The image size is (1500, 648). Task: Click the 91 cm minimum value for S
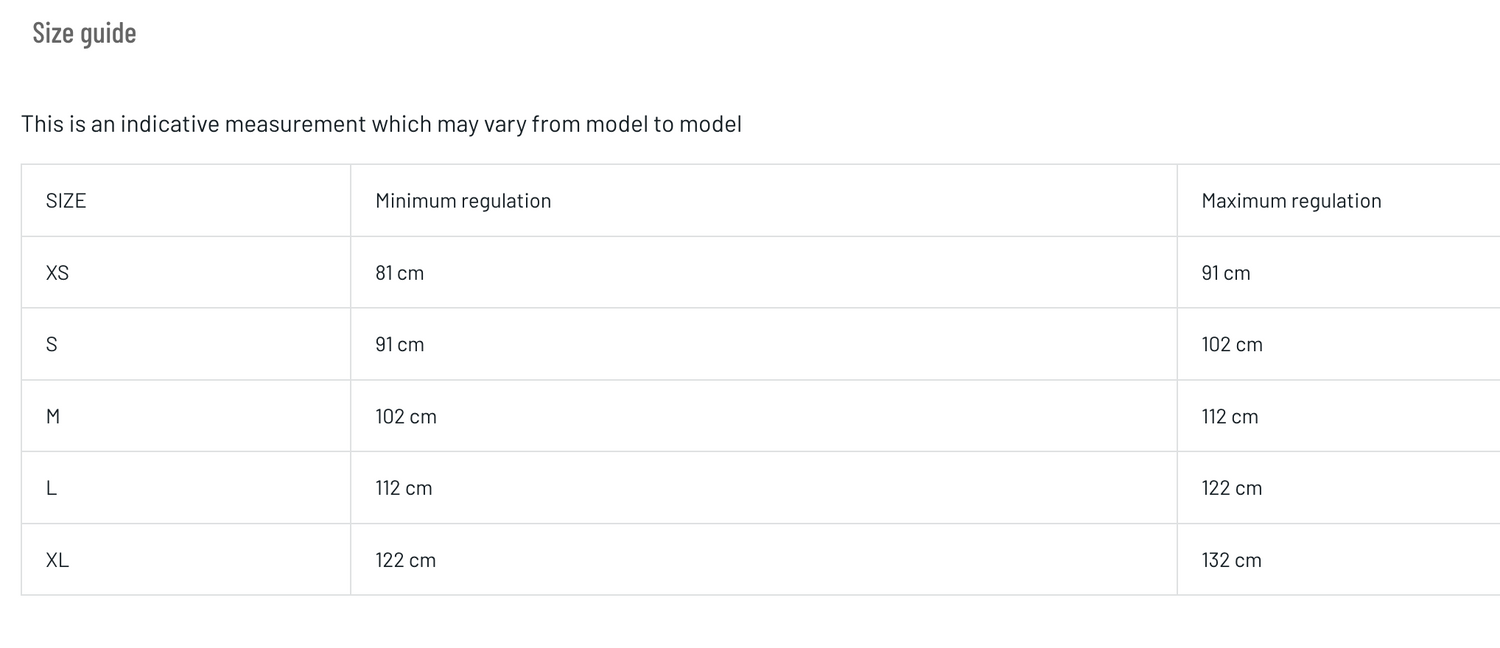point(399,344)
